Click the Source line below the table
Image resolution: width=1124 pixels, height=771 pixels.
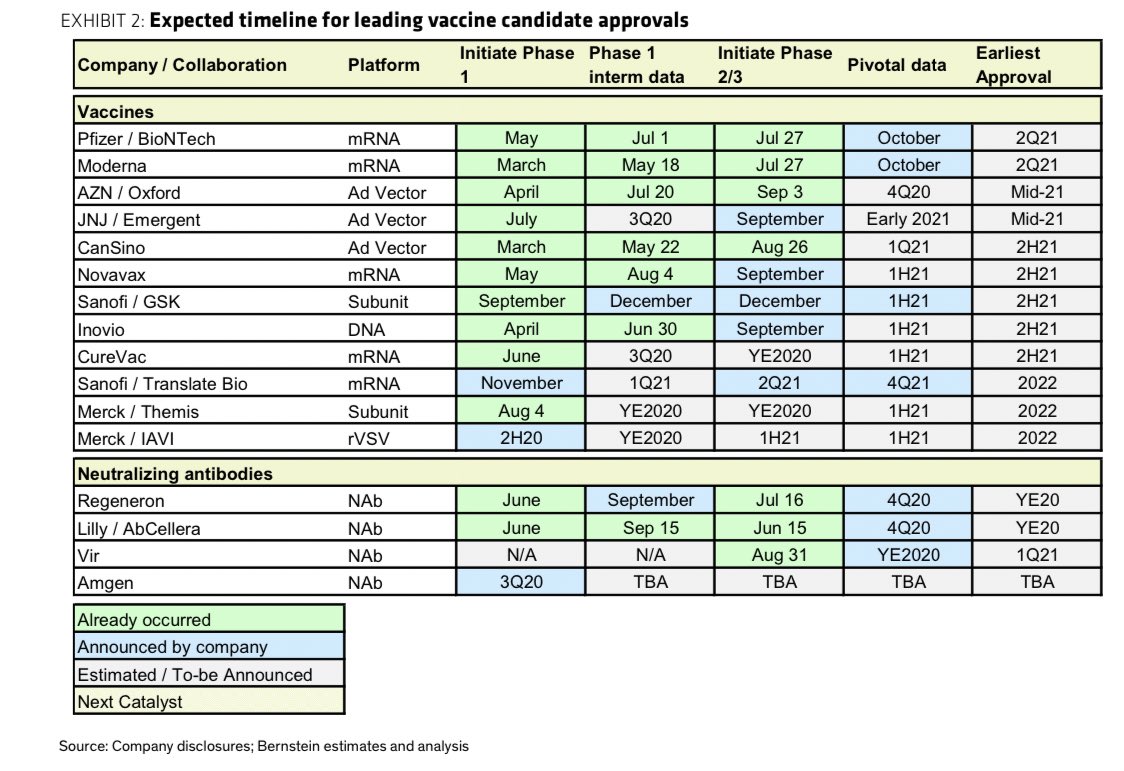264,746
